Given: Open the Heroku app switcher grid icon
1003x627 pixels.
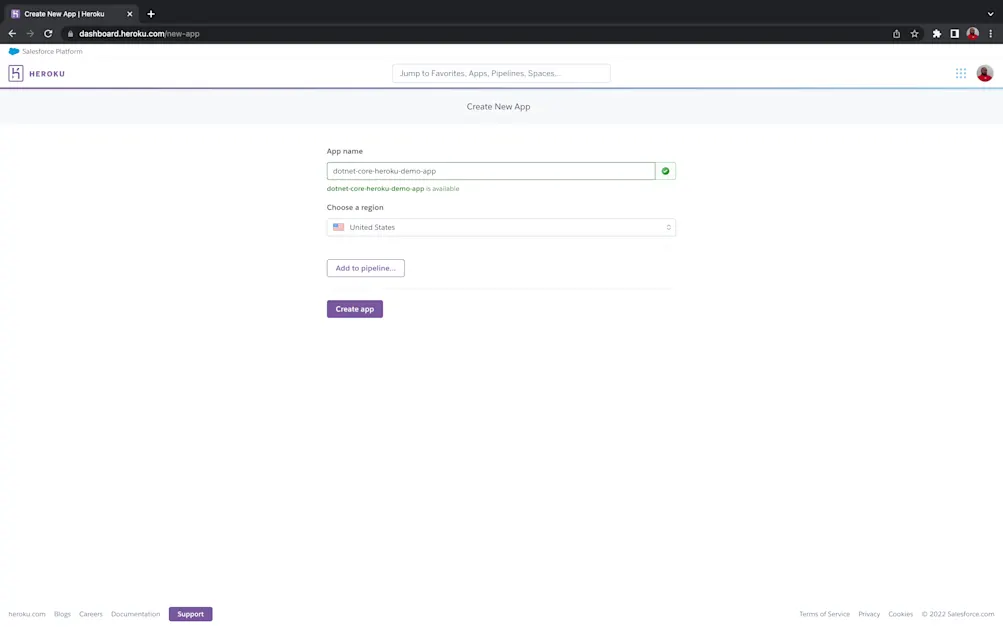Looking at the screenshot, I should point(959,72).
